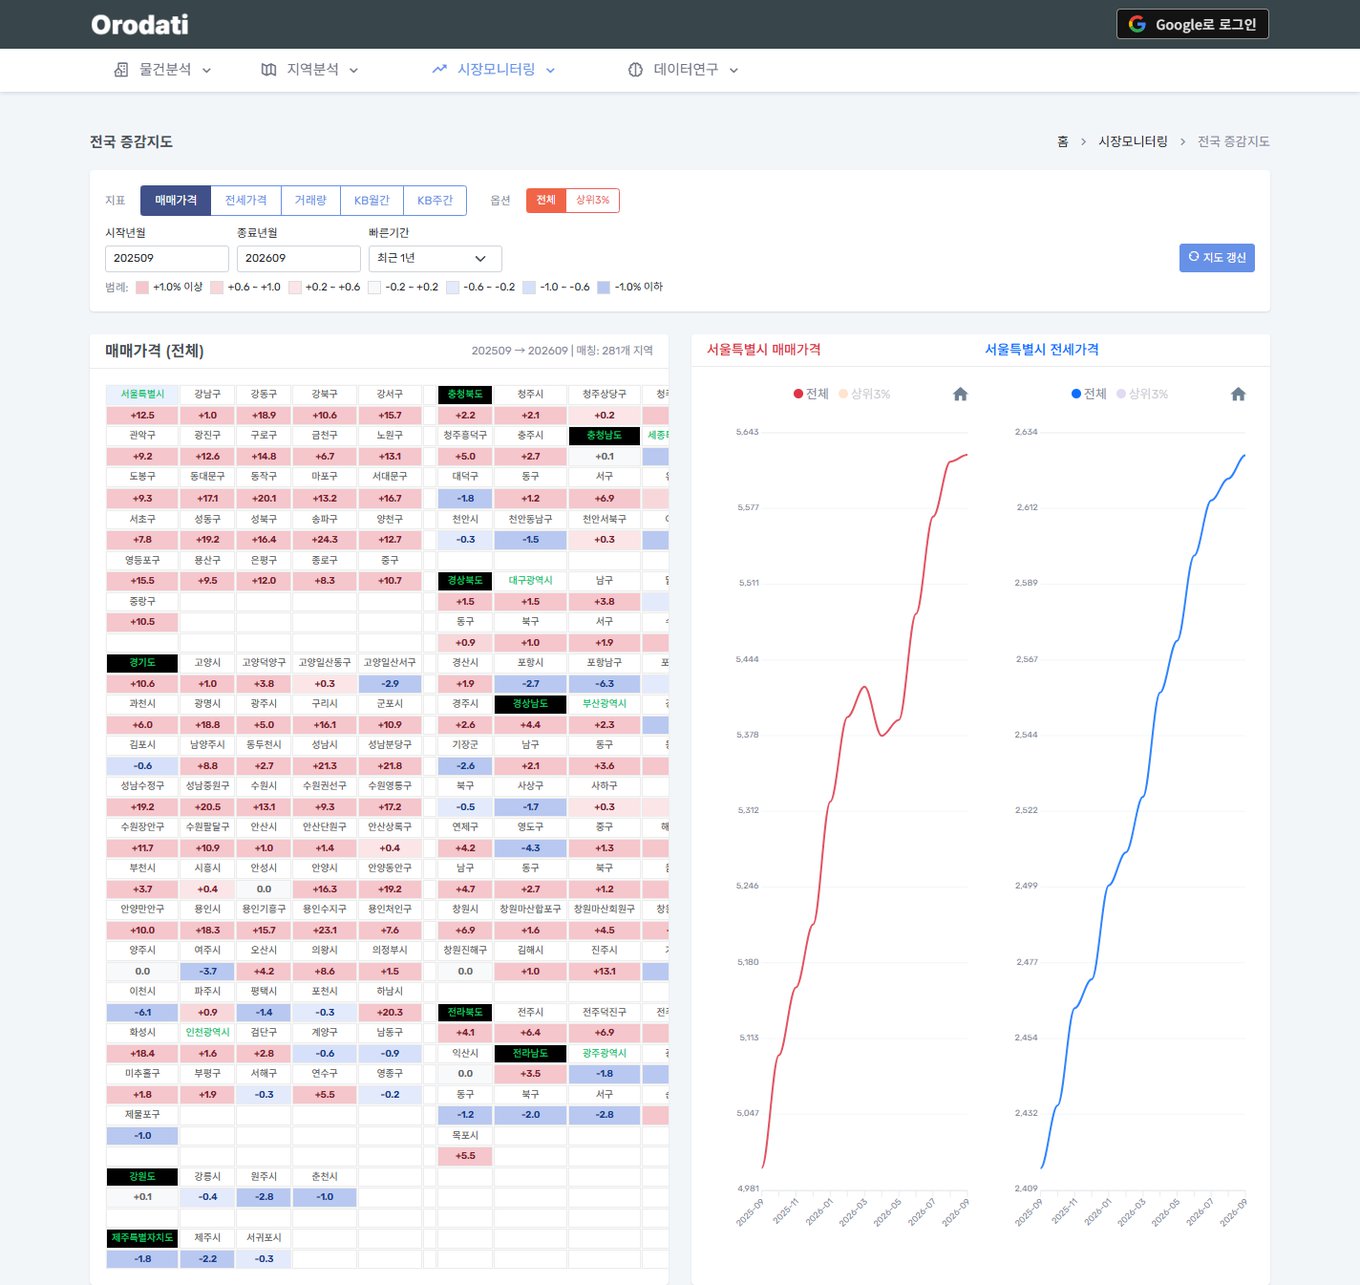Click the Google logo icon
Image resolution: width=1360 pixels, height=1285 pixels.
click(1137, 24)
